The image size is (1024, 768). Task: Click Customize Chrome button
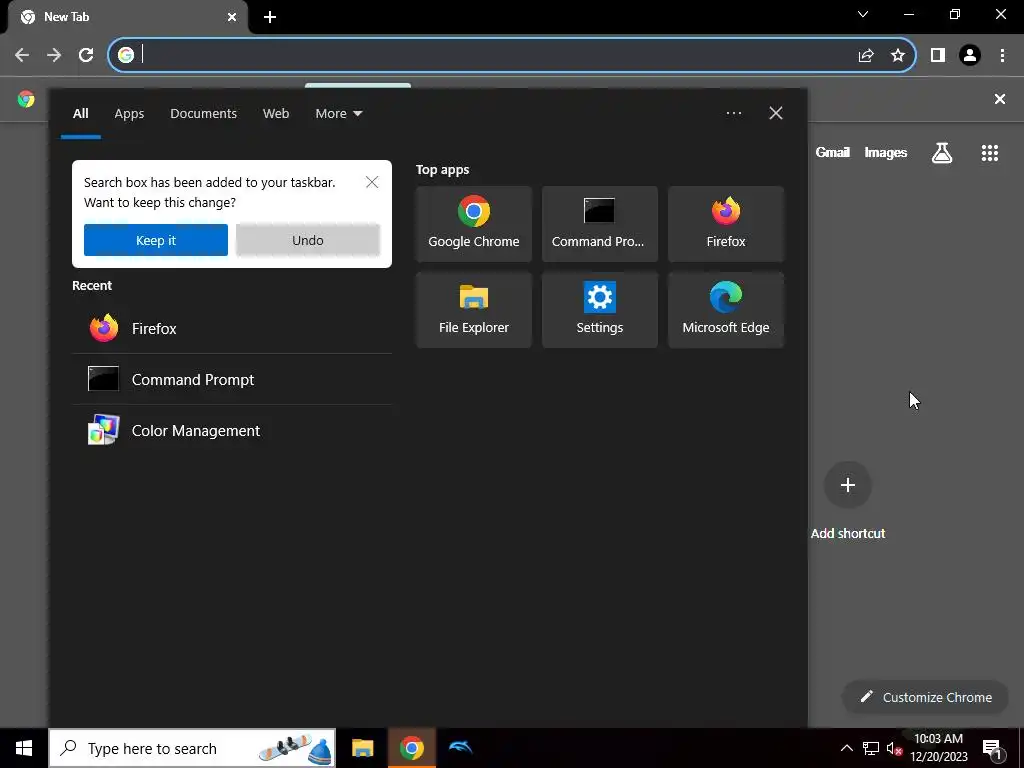(x=926, y=697)
